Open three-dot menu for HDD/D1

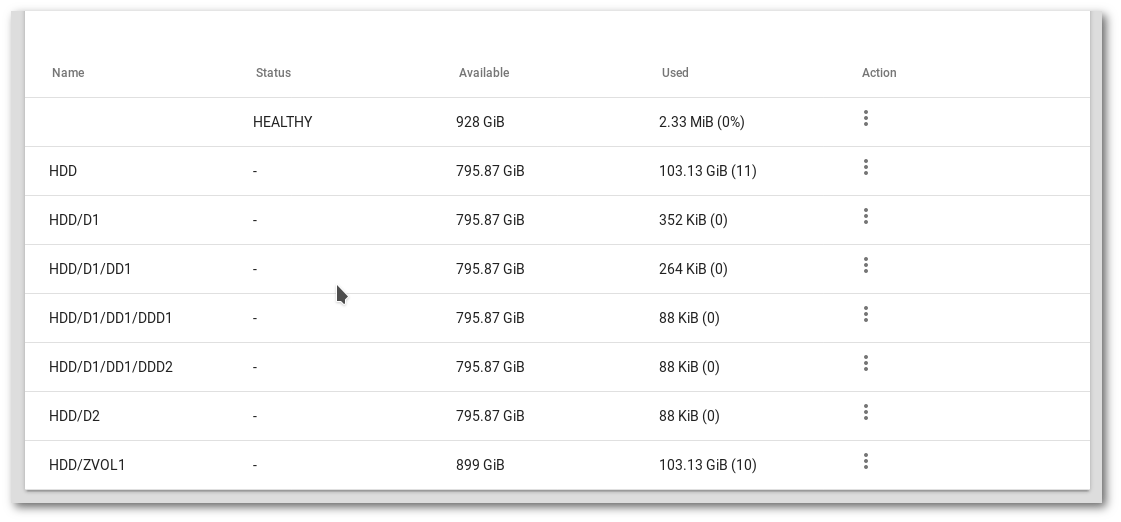pyautogui.click(x=866, y=217)
